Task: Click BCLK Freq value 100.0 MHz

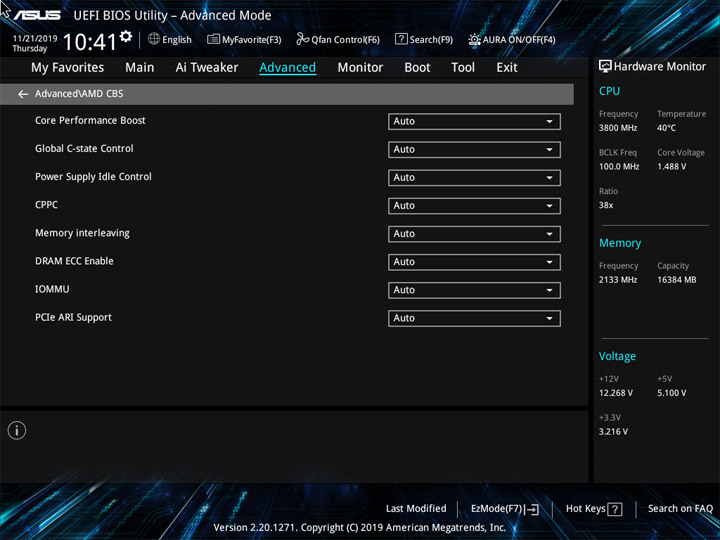Action: [x=619, y=167]
